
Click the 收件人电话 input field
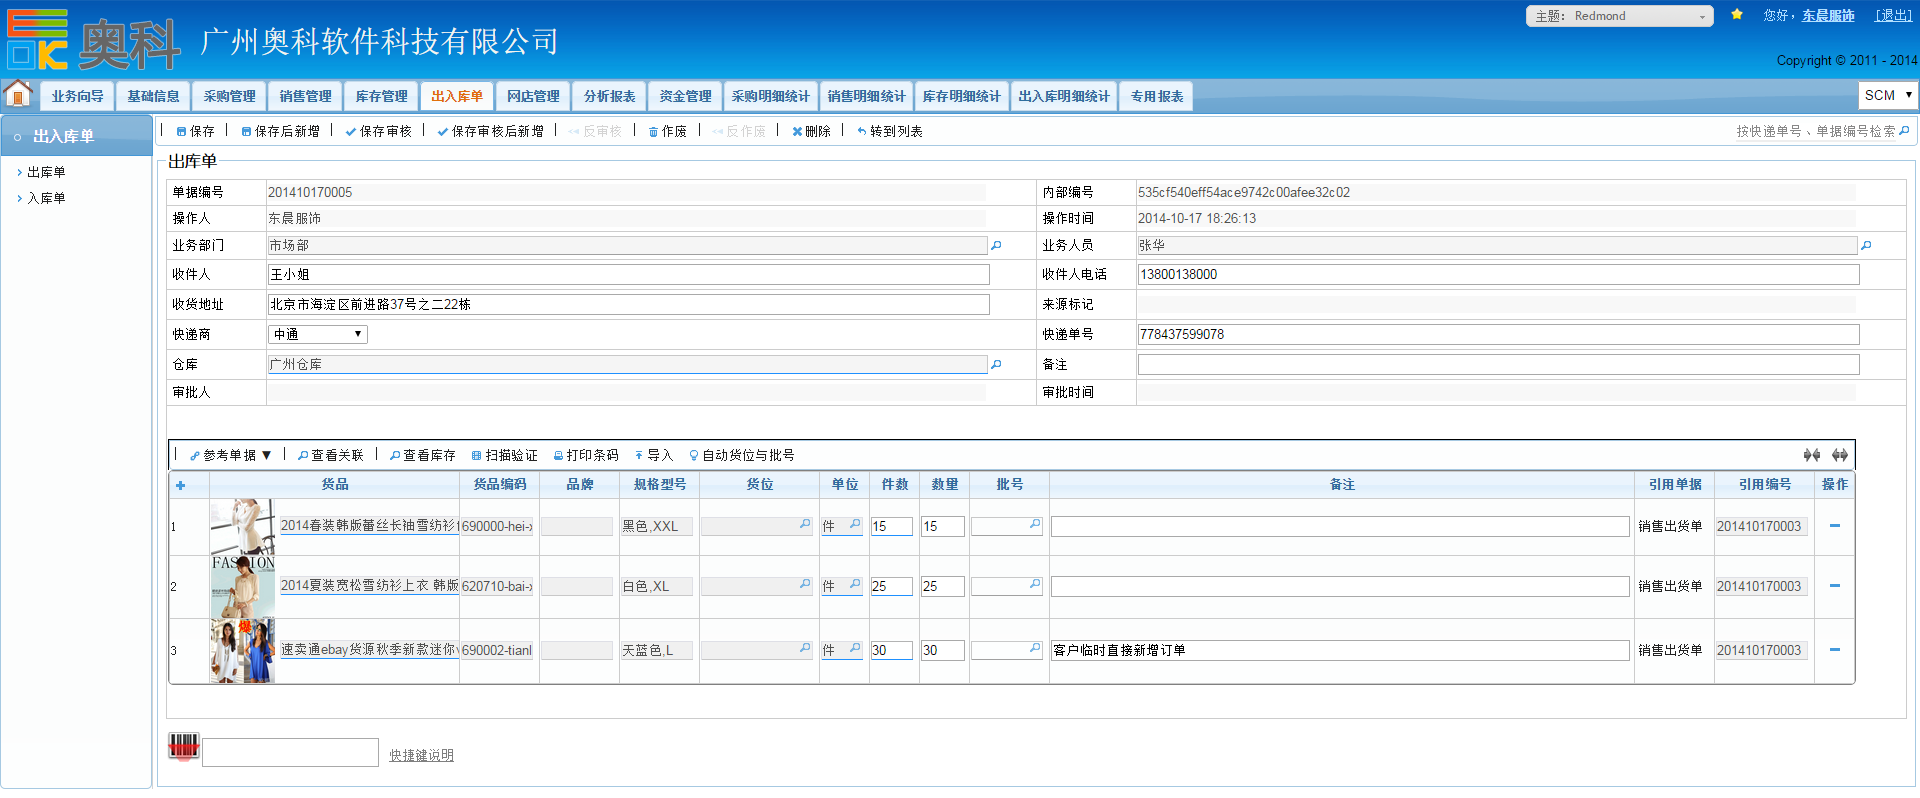click(x=1497, y=274)
